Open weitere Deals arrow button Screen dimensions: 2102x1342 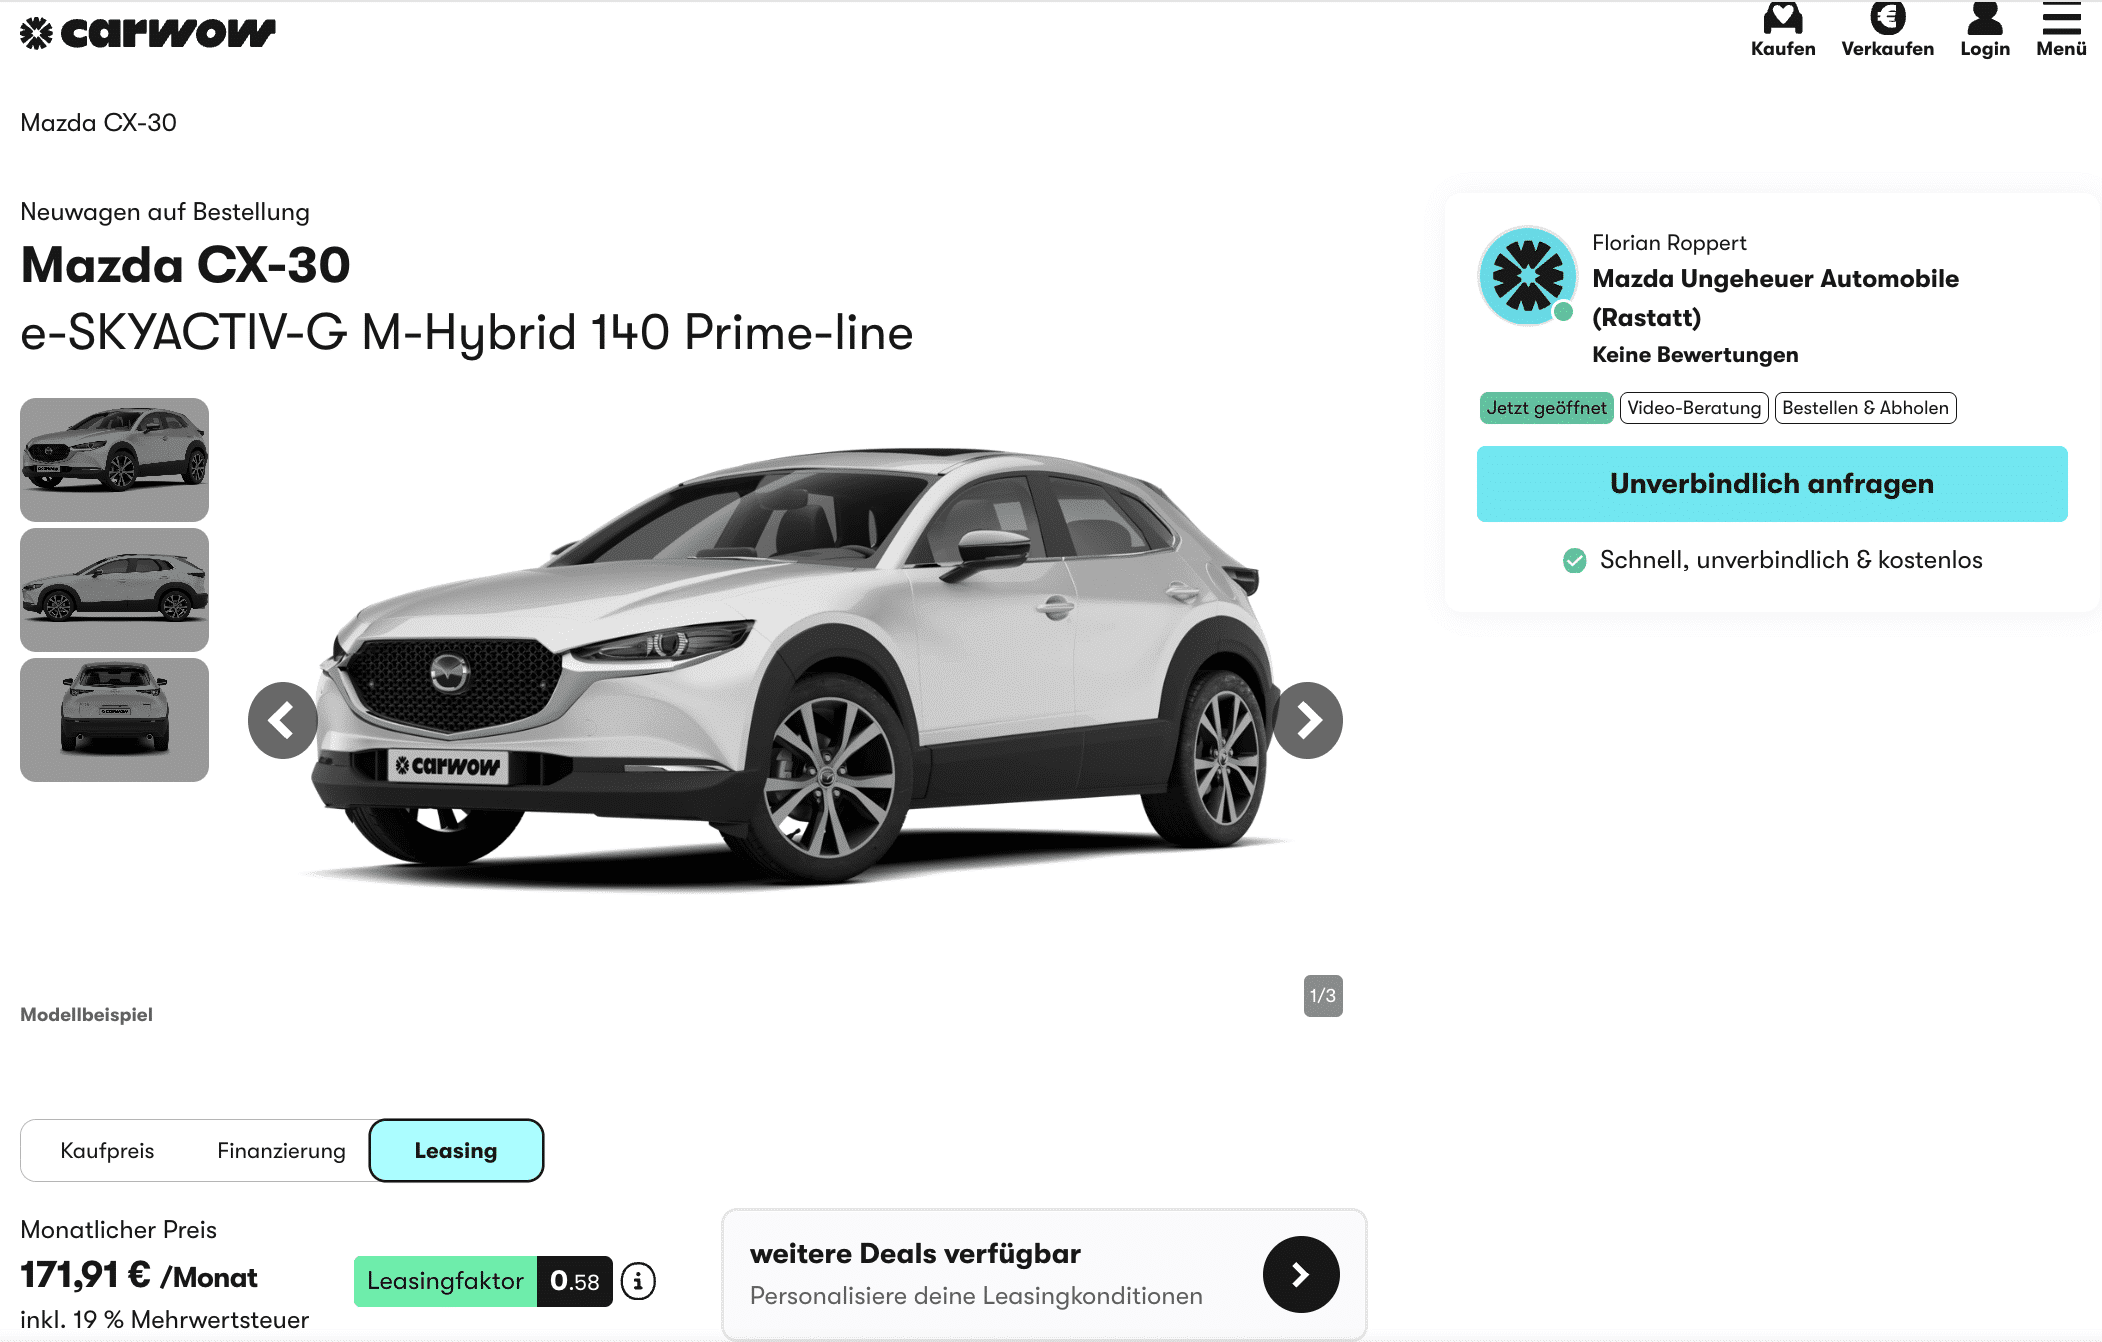(x=1300, y=1274)
